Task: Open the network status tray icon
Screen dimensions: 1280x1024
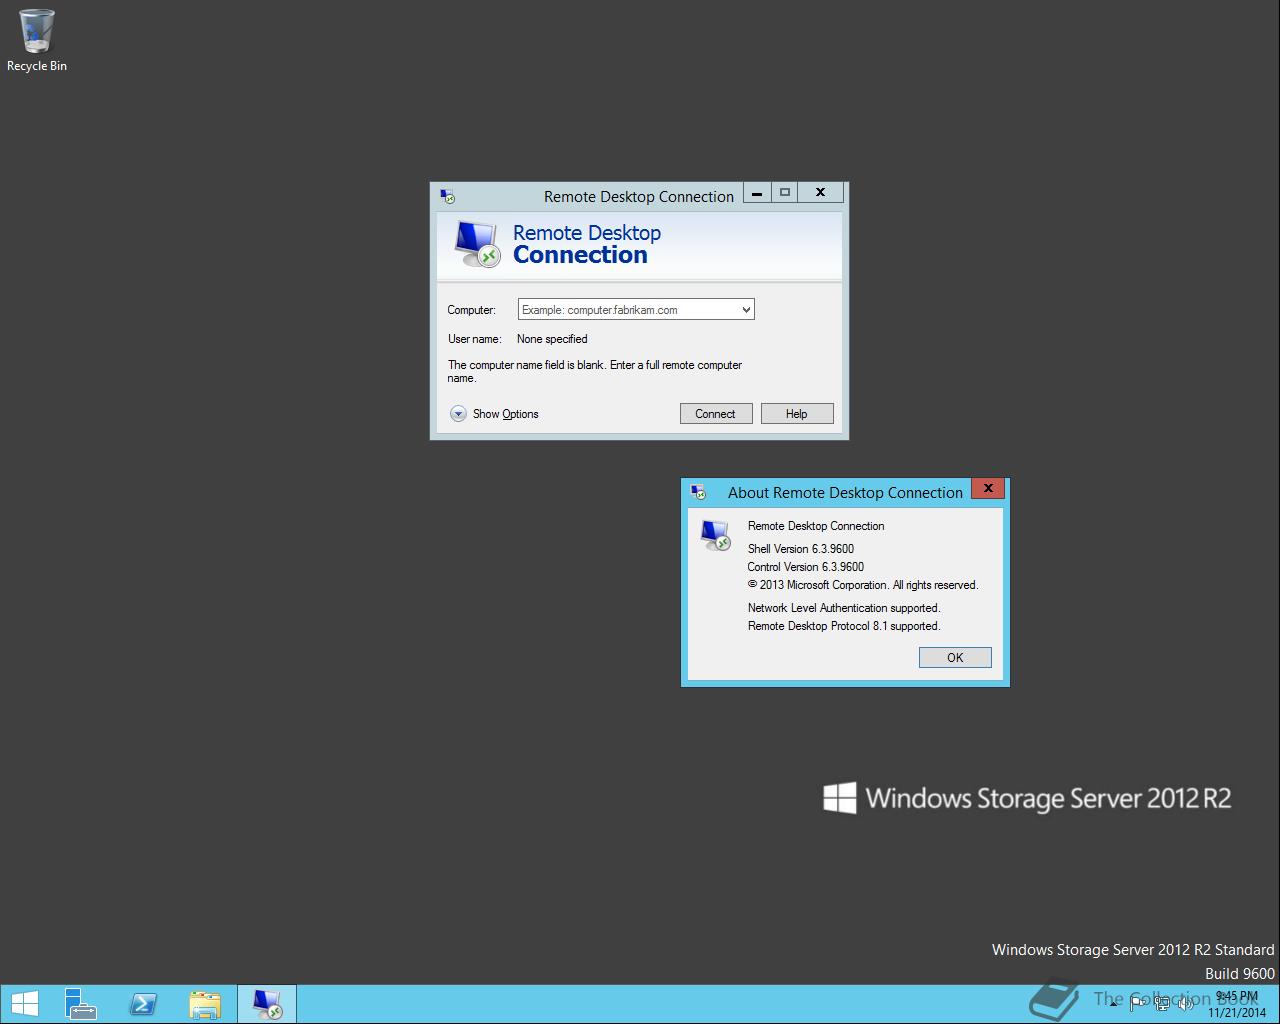Action: pyautogui.click(x=1162, y=1004)
